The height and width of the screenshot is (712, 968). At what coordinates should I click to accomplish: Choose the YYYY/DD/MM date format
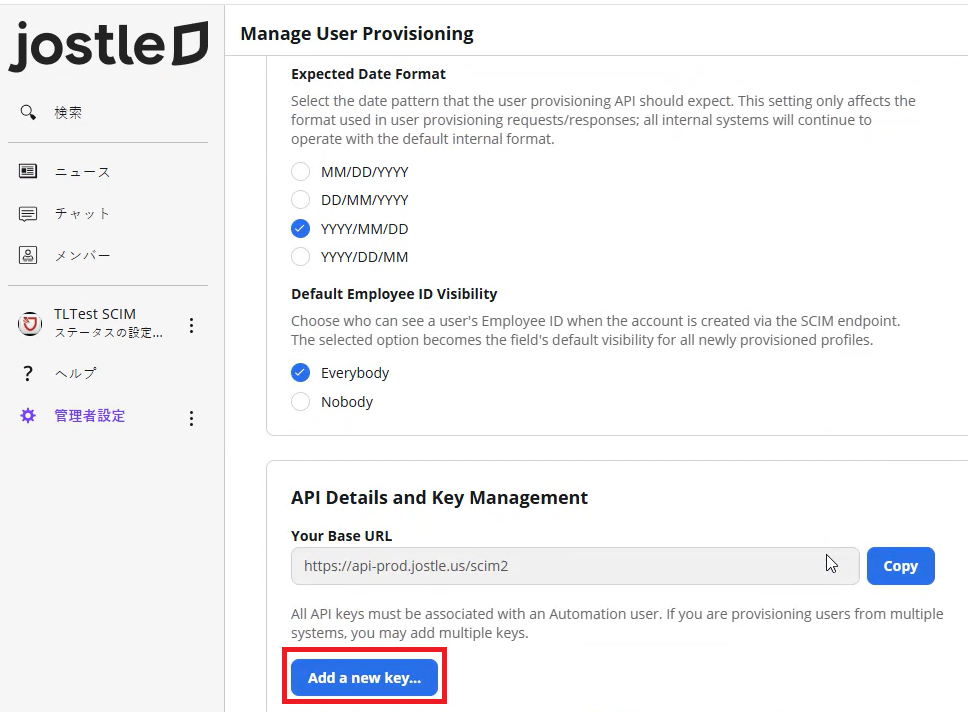[x=301, y=256]
